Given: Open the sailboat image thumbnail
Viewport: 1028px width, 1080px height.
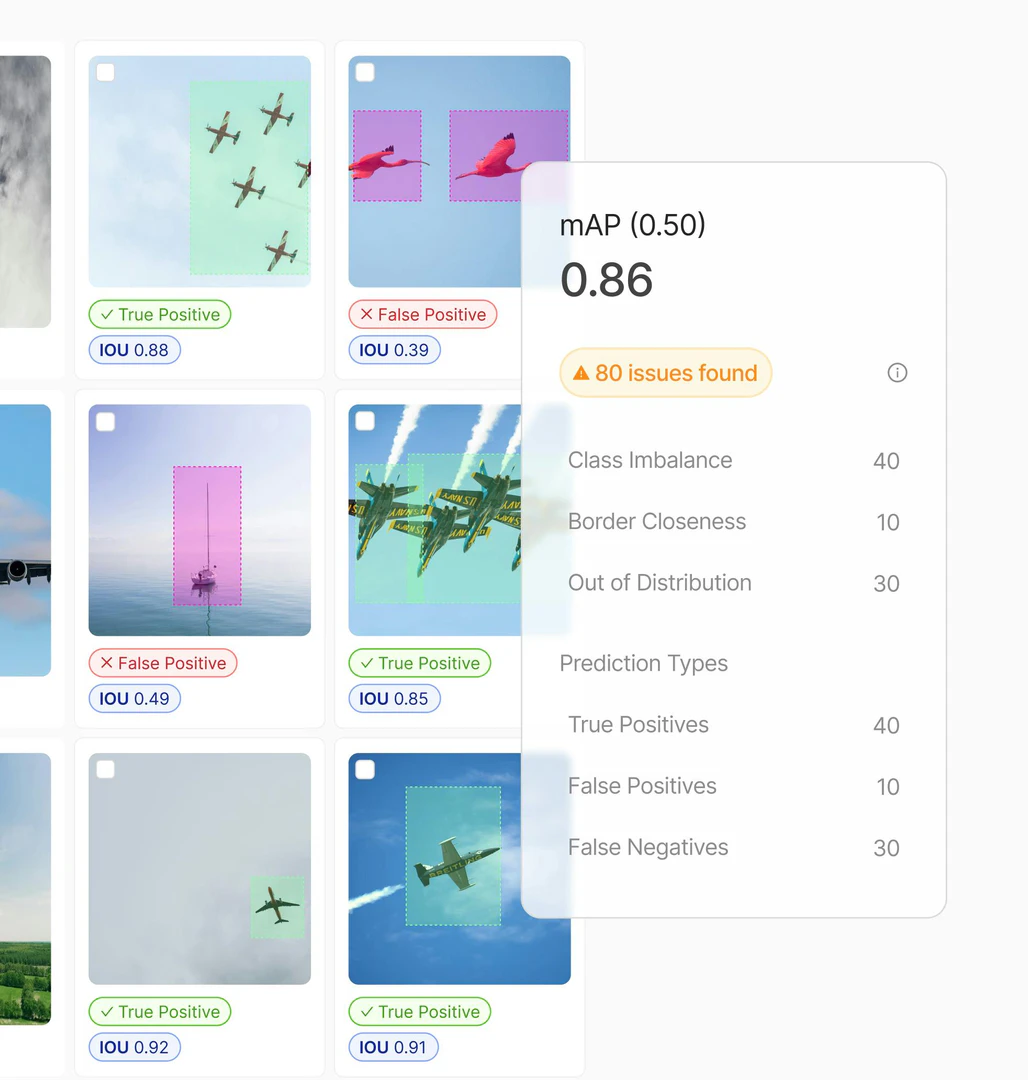Looking at the screenshot, I should [x=199, y=519].
